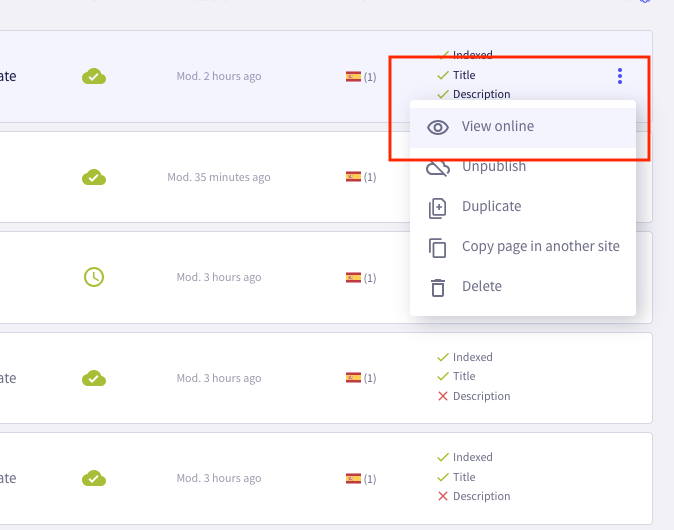
Task: Click the crossed-out cloud Unpublish icon
Action: coord(437,167)
